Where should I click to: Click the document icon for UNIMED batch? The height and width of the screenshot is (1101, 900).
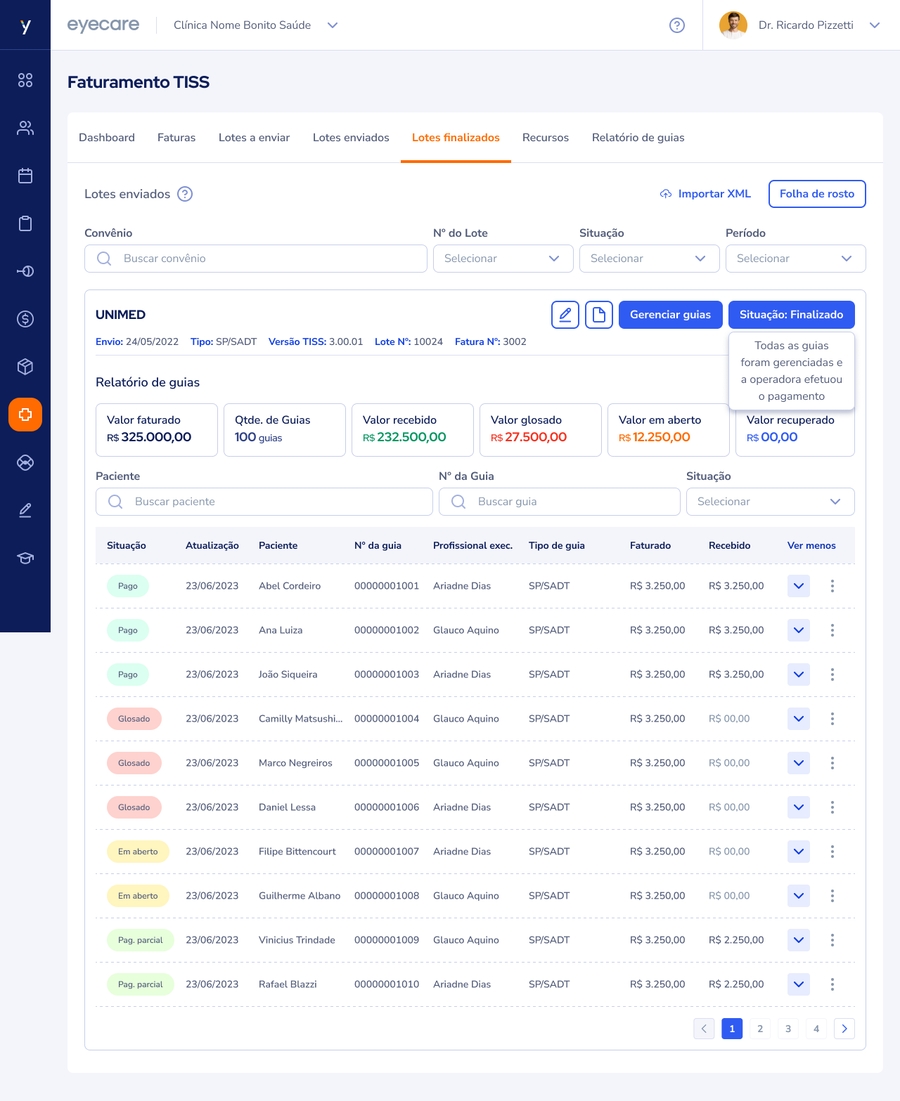(x=598, y=315)
